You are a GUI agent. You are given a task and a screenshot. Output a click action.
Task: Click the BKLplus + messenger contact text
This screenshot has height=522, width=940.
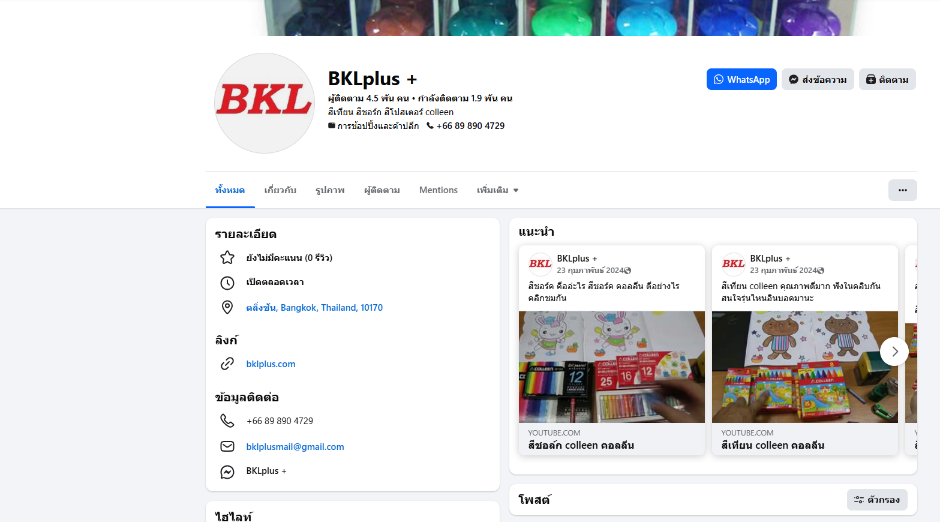(266, 471)
